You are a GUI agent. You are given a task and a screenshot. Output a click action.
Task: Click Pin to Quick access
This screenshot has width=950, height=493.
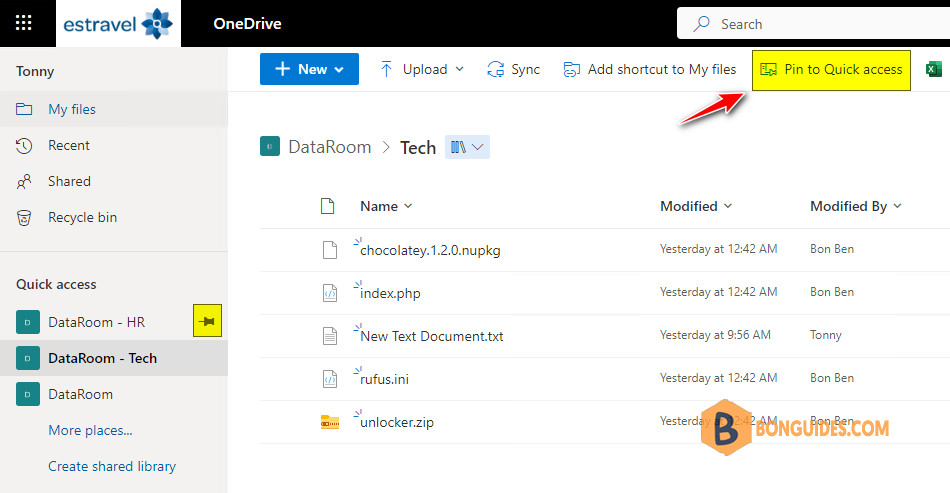(x=831, y=70)
